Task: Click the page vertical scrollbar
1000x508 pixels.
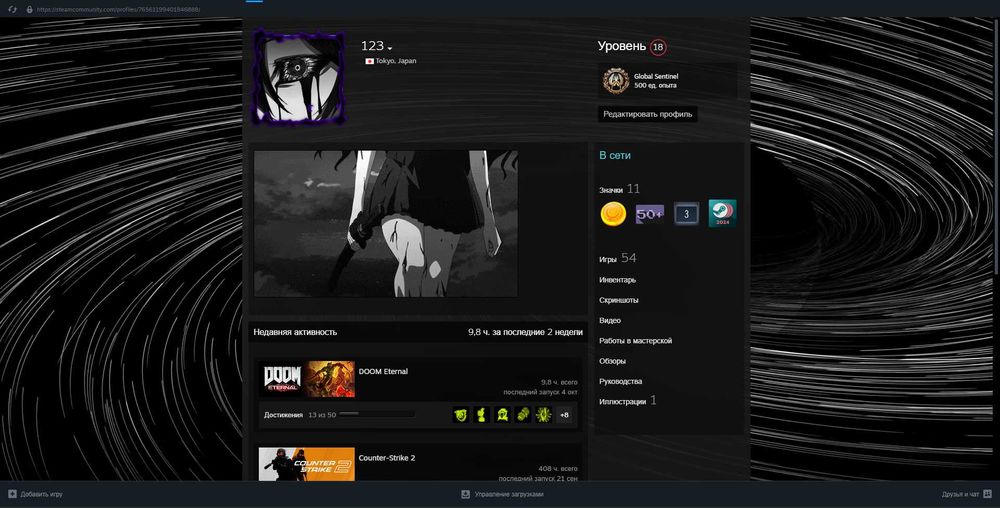Action: (996, 147)
